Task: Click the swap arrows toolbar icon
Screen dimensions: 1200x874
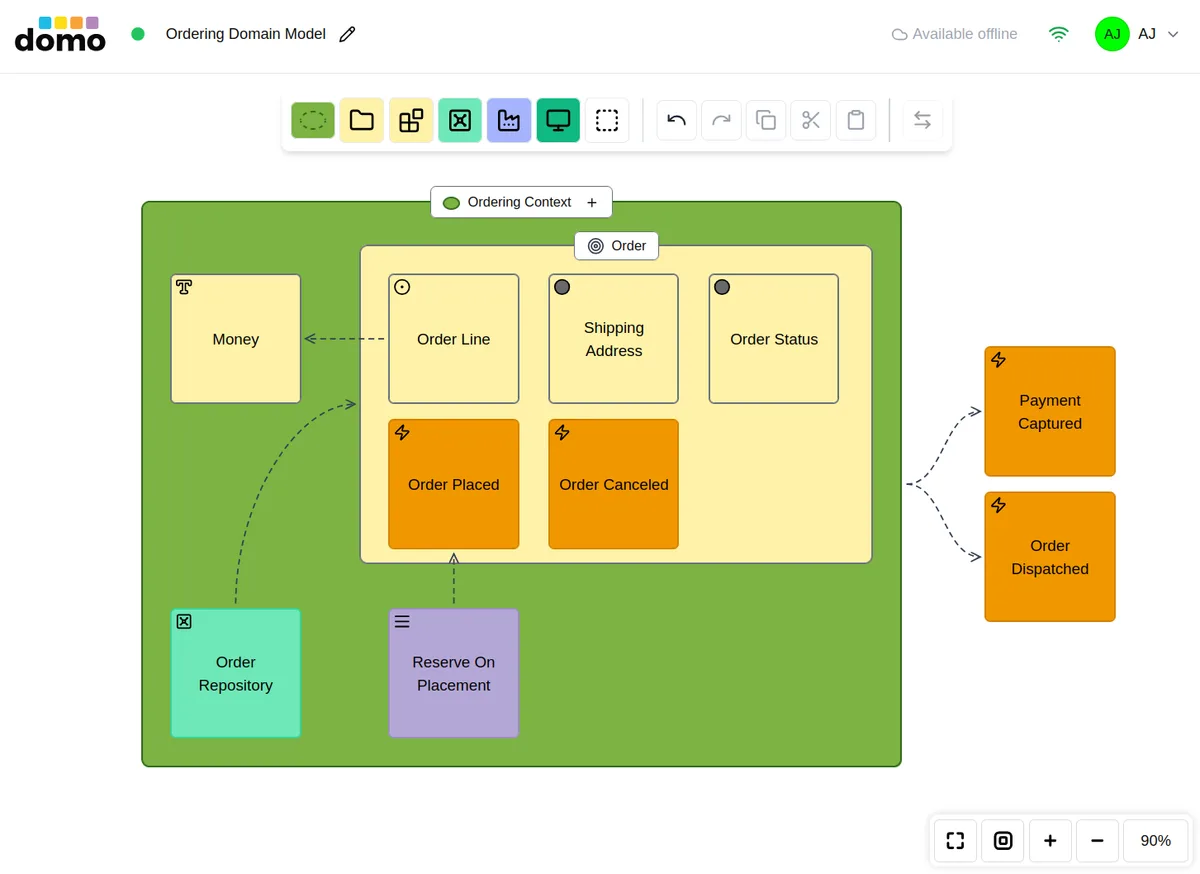Action: 922,121
